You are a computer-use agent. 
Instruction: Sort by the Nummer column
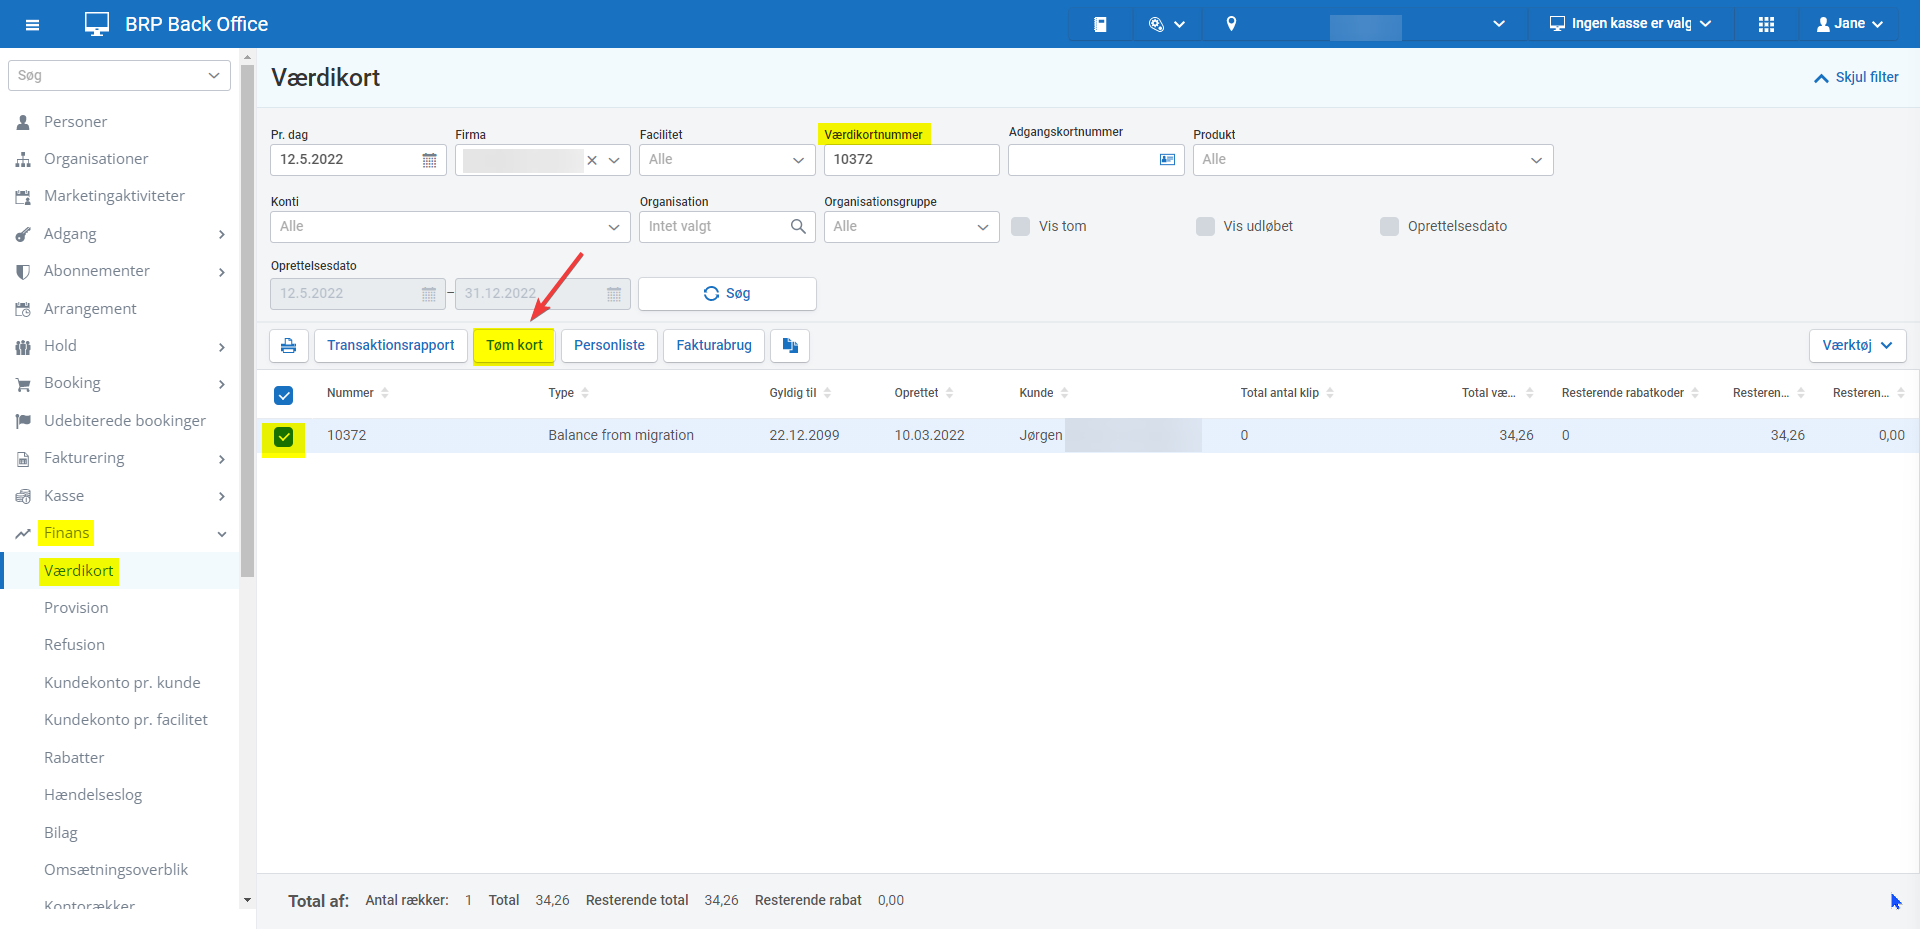point(357,393)
